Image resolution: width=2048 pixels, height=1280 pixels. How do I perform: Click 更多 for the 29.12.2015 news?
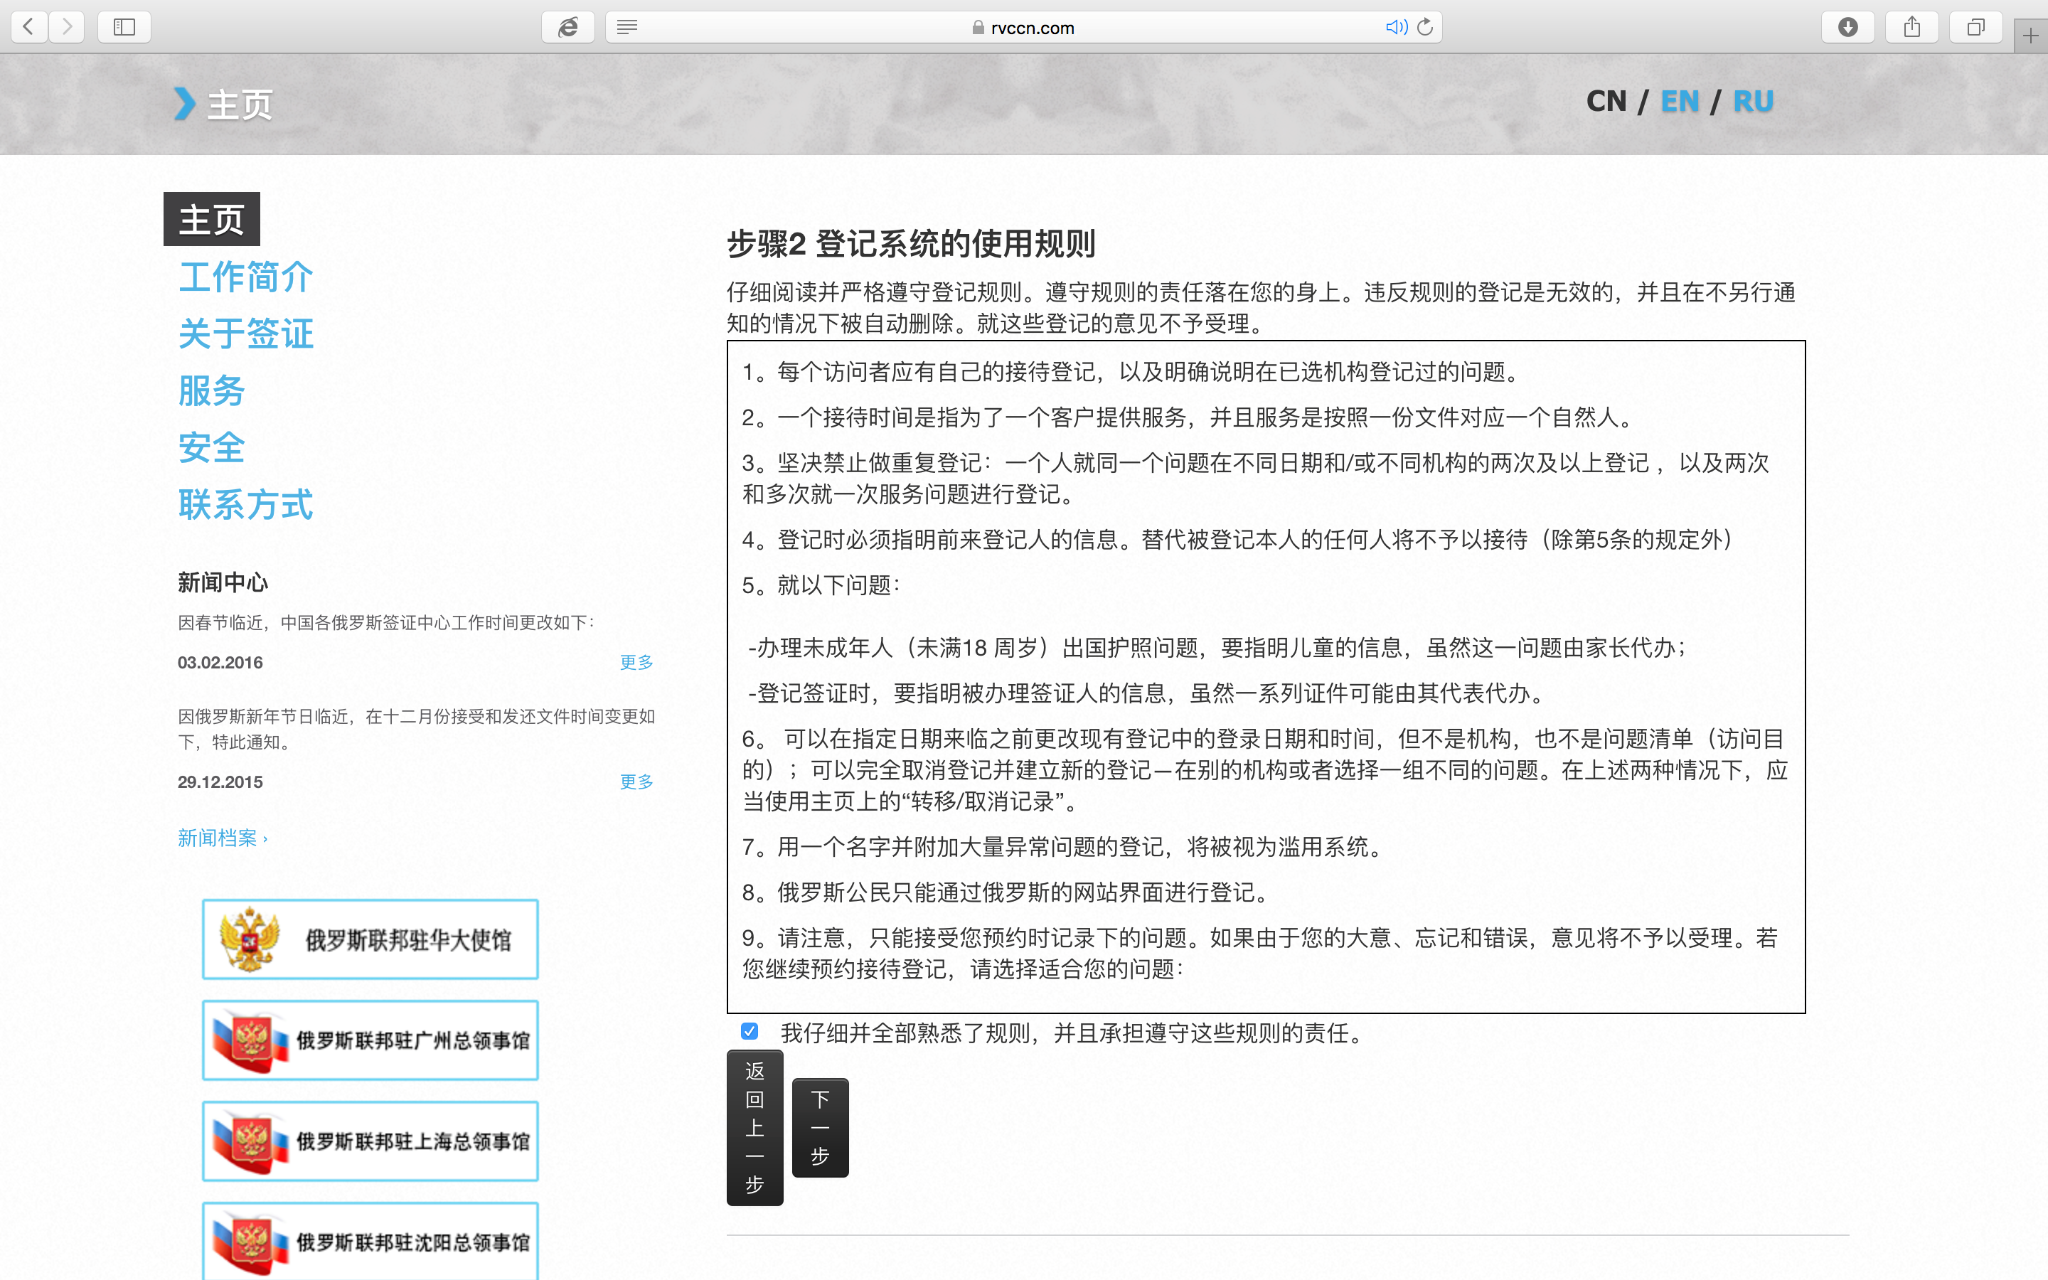pyautogui.click(x=636, y=781)
